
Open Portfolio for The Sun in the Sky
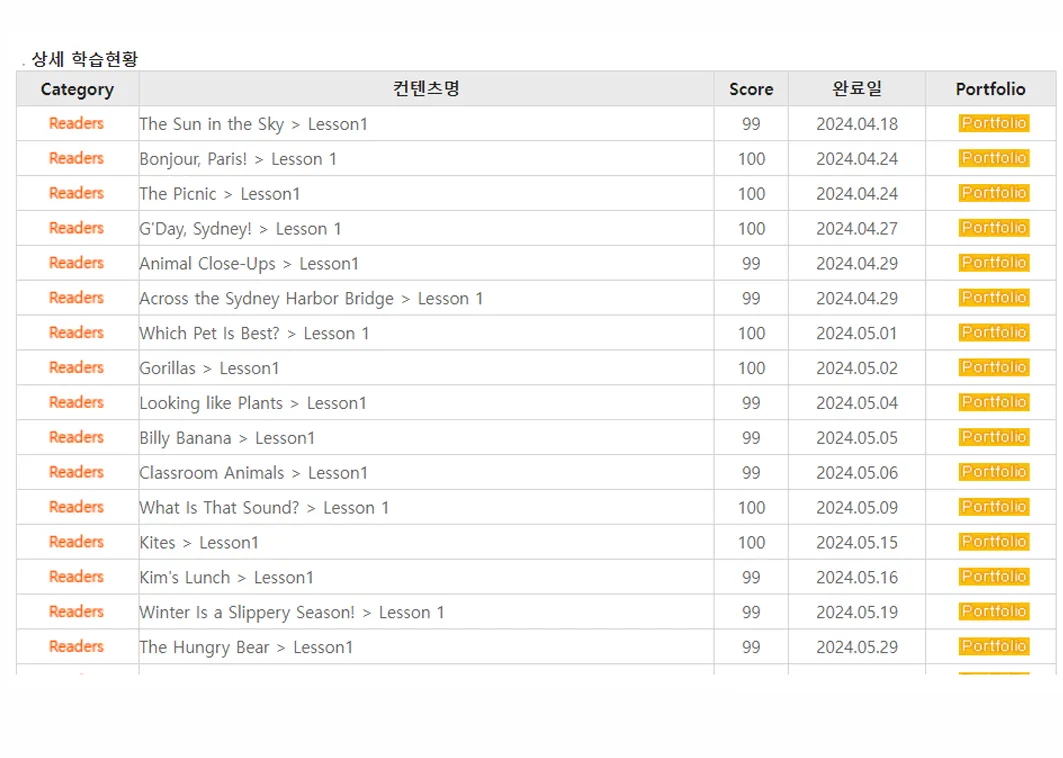(x=994, y=123)
